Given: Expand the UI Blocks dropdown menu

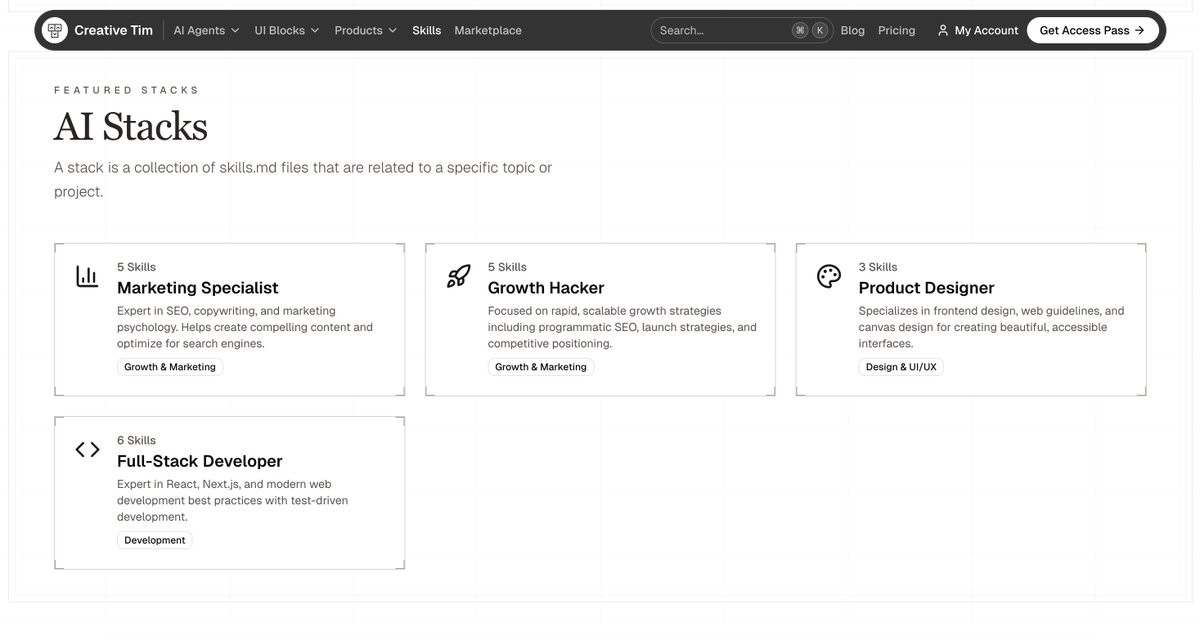Looking at the screenshot, I should [x=287, y=30].
